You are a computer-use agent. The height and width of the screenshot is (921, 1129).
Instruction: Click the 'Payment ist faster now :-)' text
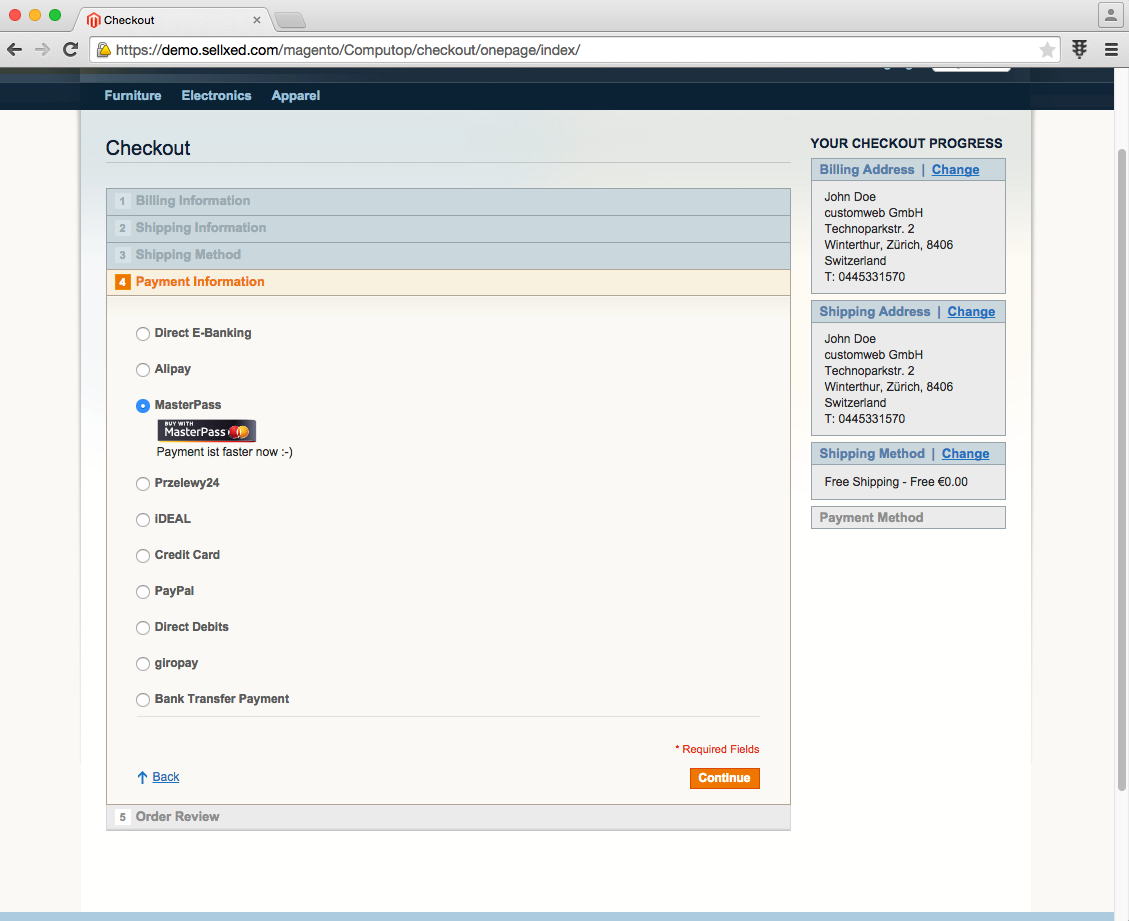coord(225,452)
